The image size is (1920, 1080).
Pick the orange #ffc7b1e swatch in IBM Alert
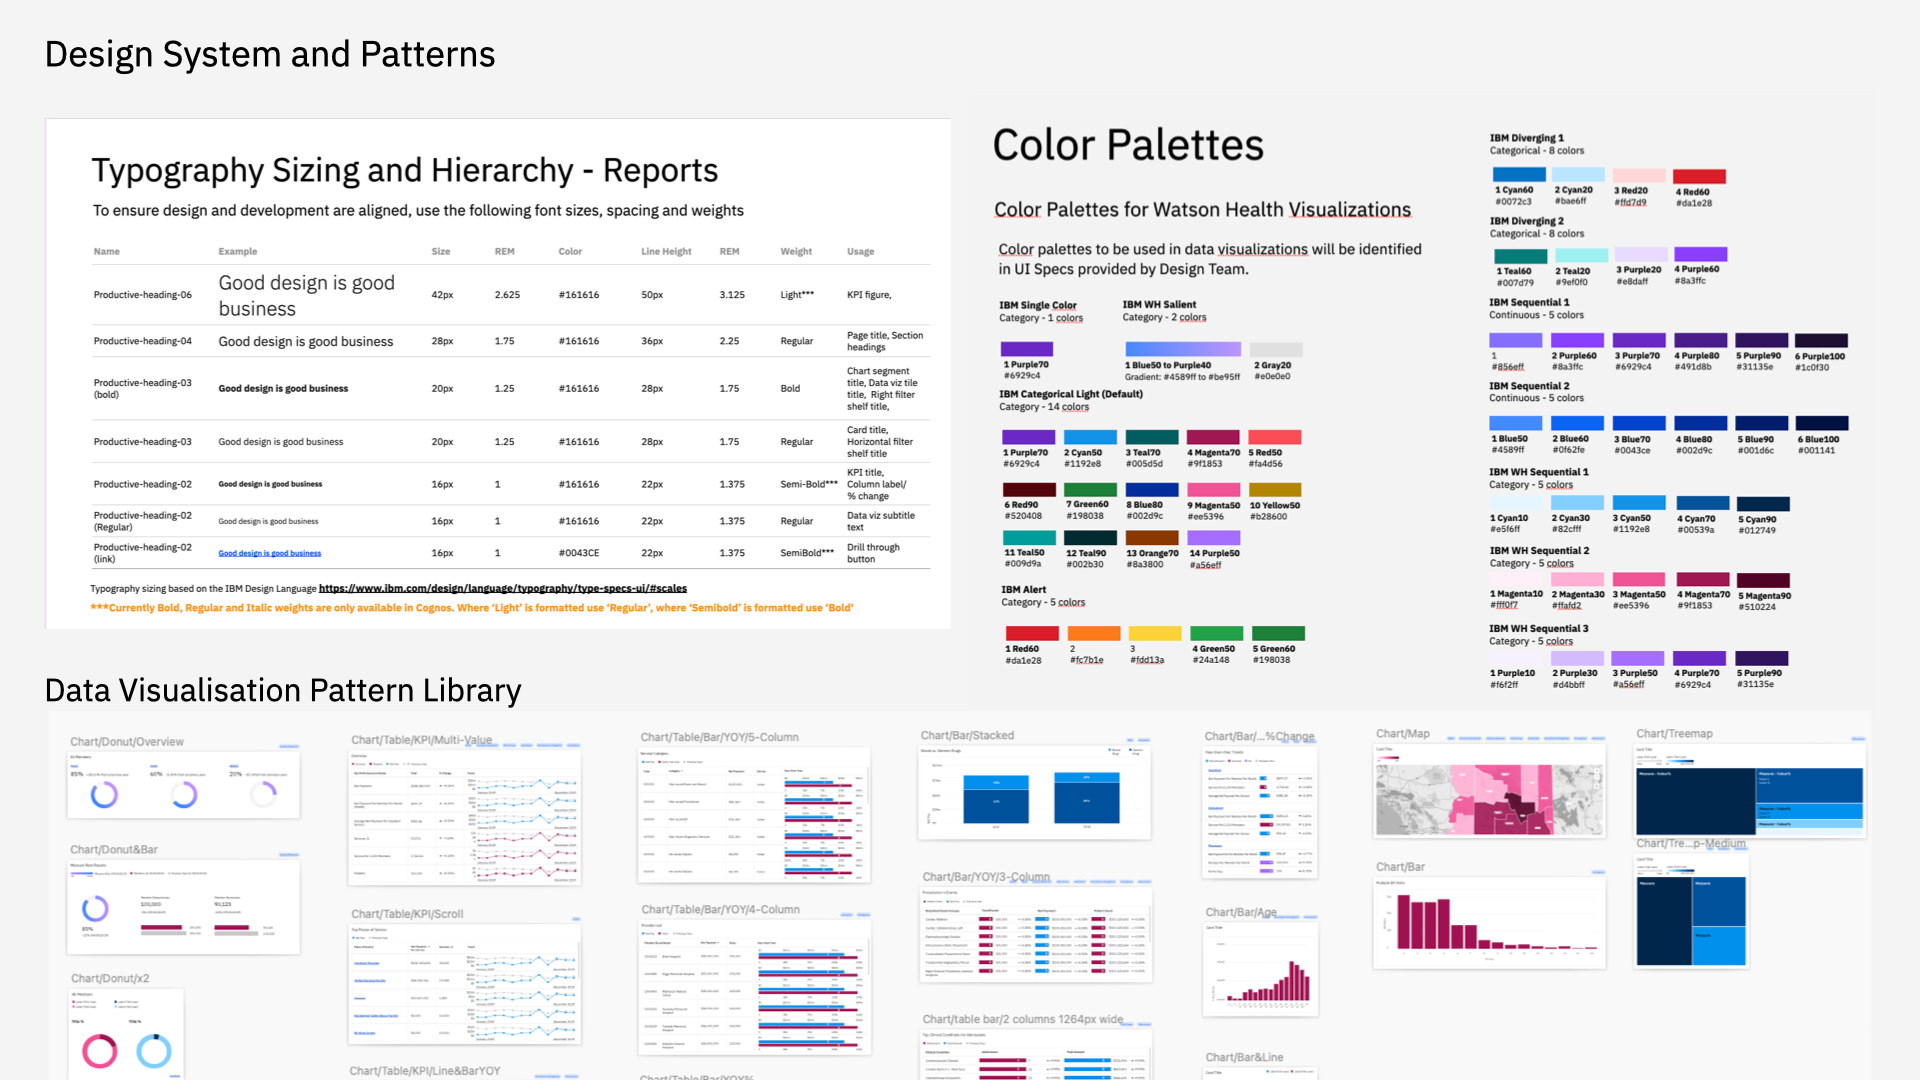[1094, 633]
